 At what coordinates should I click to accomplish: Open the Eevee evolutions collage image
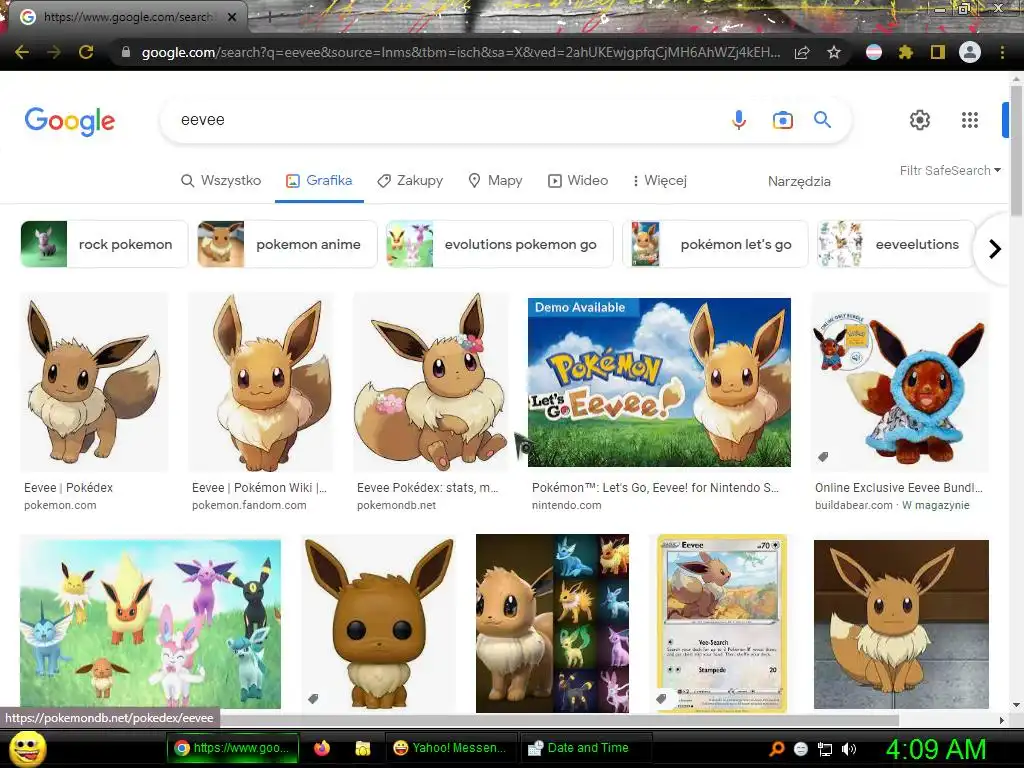pos(552,624)
